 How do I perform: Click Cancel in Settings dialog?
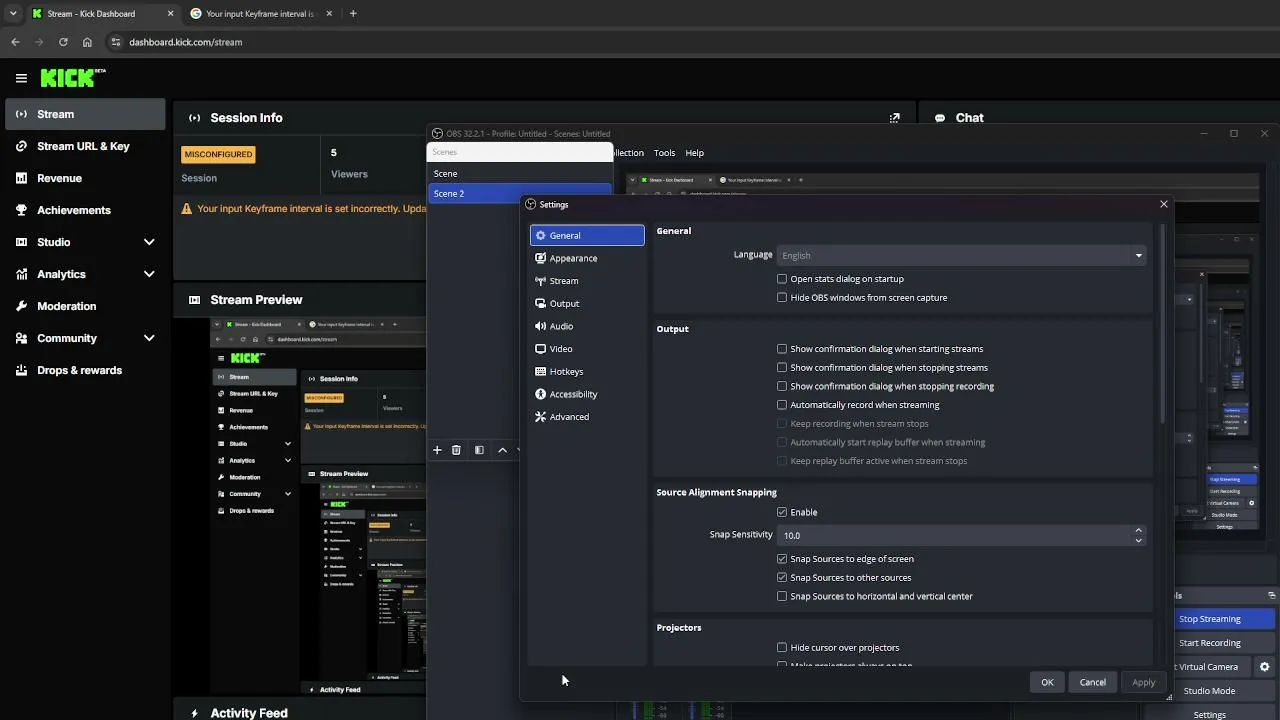click(1093, 682)
